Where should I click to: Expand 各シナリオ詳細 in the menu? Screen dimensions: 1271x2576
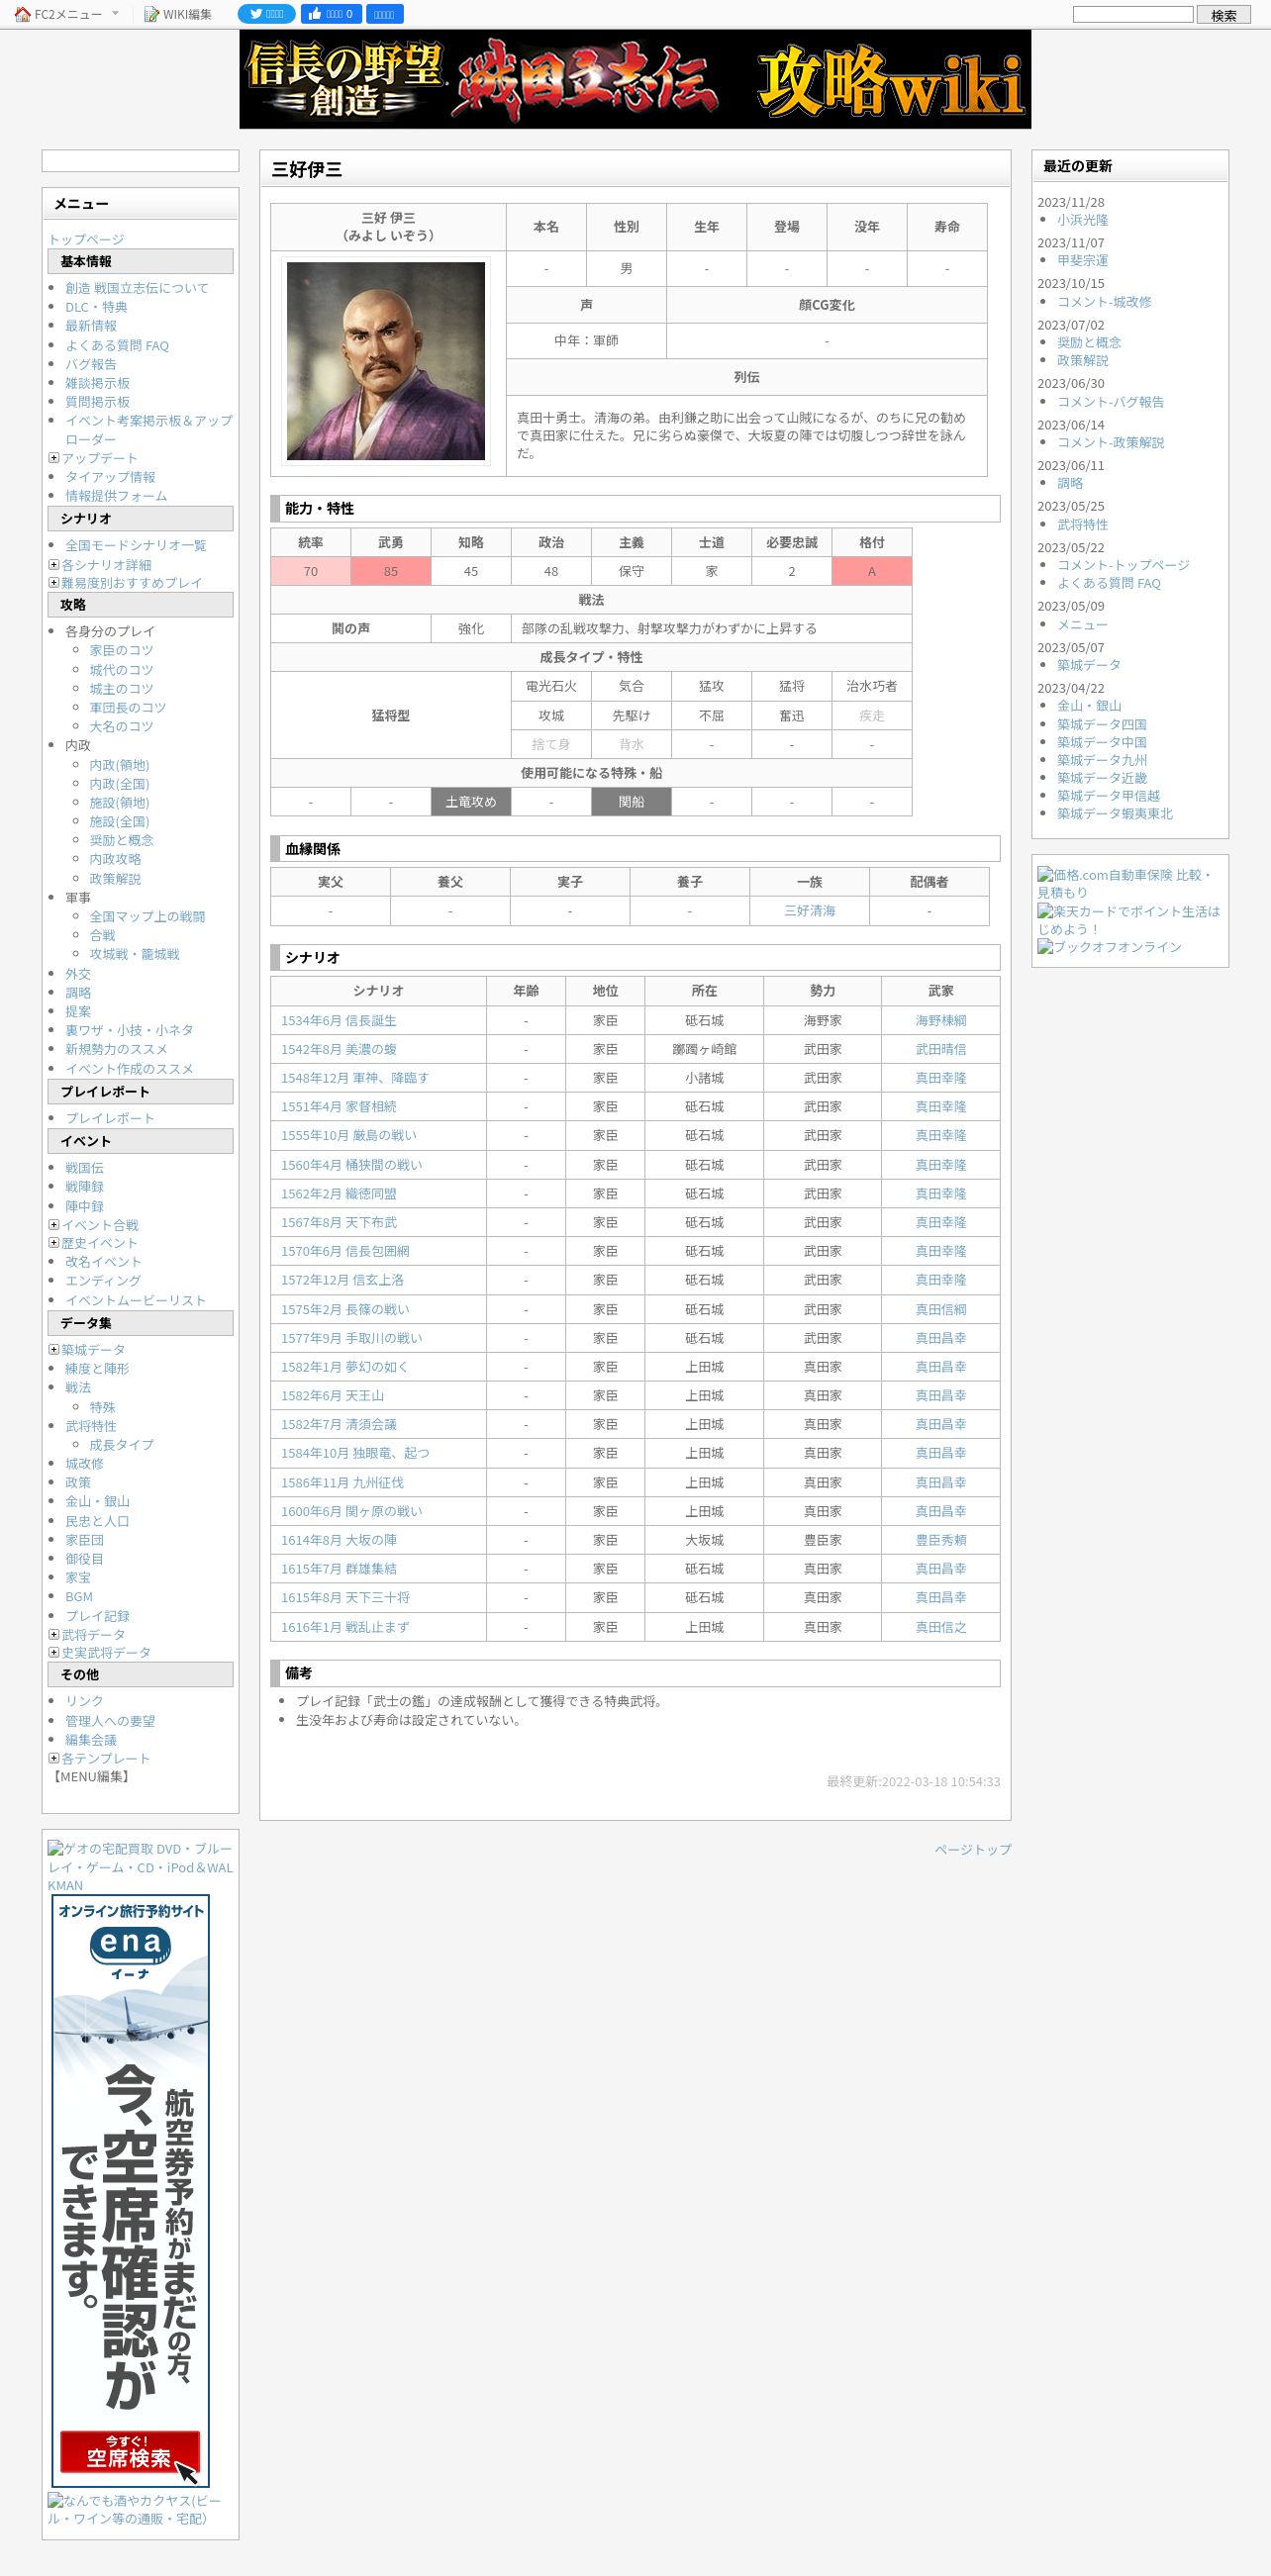[54, 564]
